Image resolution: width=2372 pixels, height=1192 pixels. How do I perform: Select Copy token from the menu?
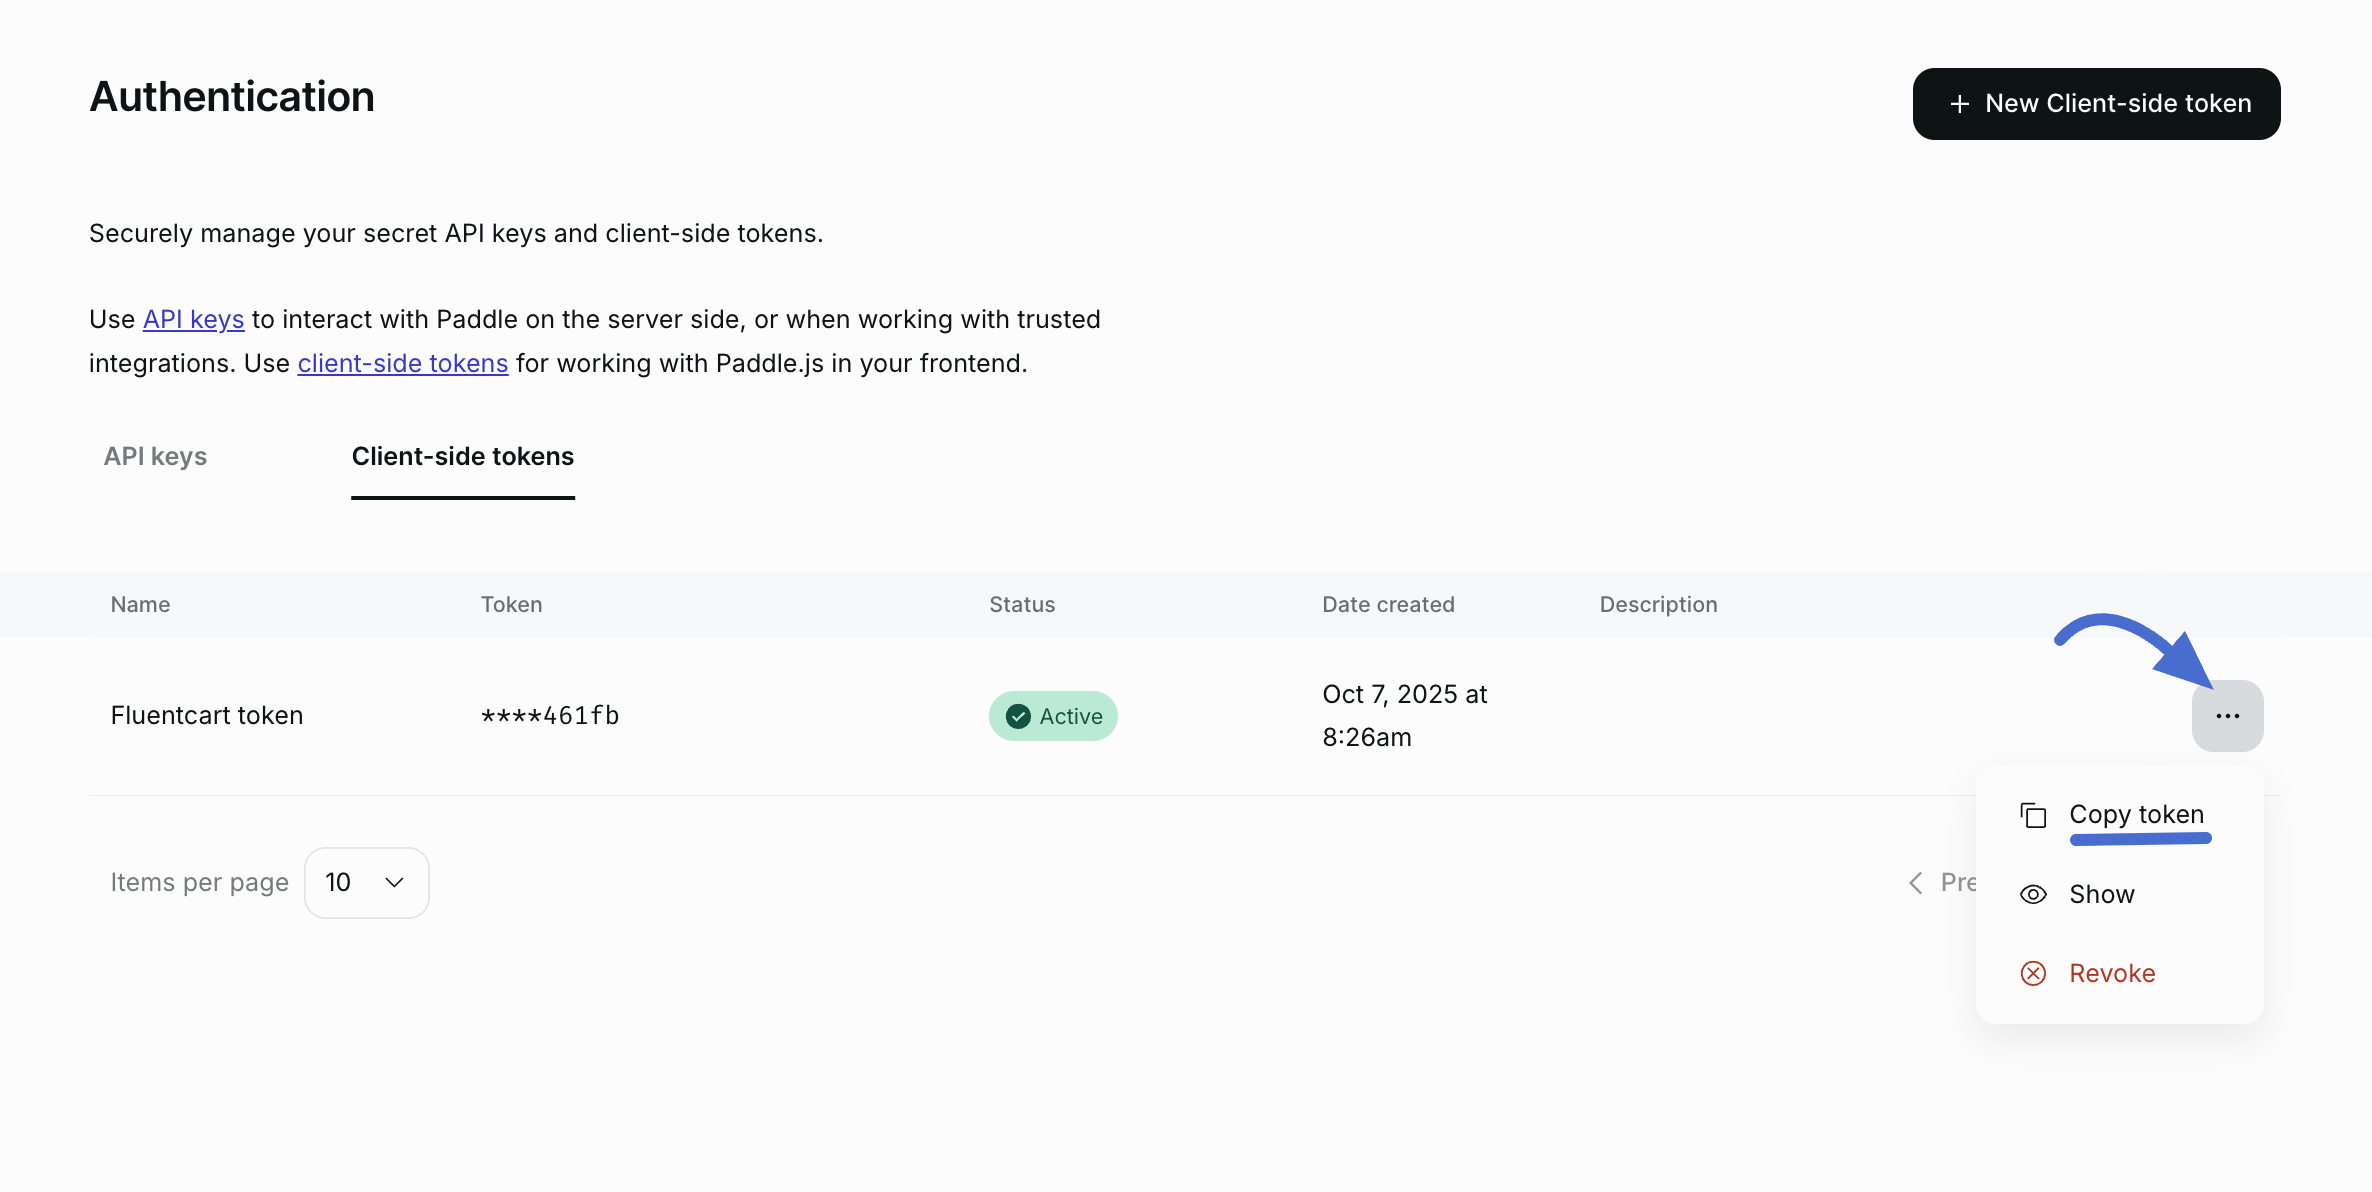[2136, 814]
